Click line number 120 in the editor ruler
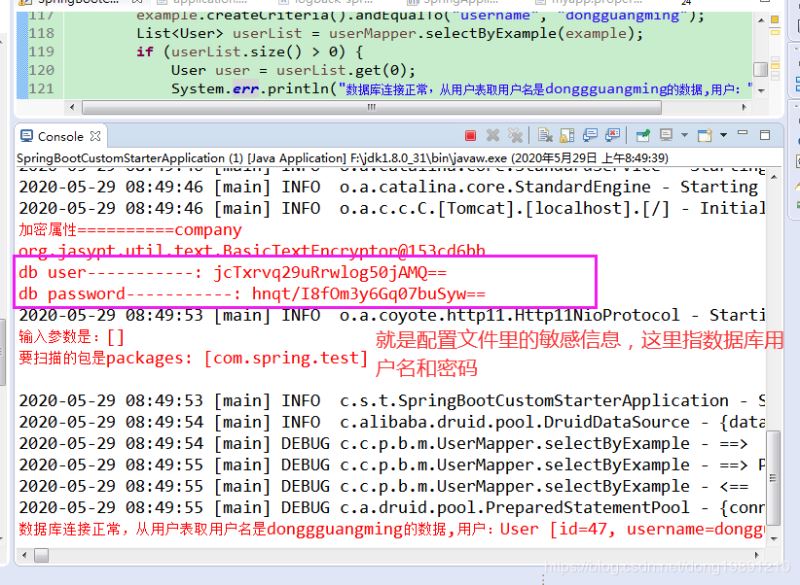 coord(41,70)
